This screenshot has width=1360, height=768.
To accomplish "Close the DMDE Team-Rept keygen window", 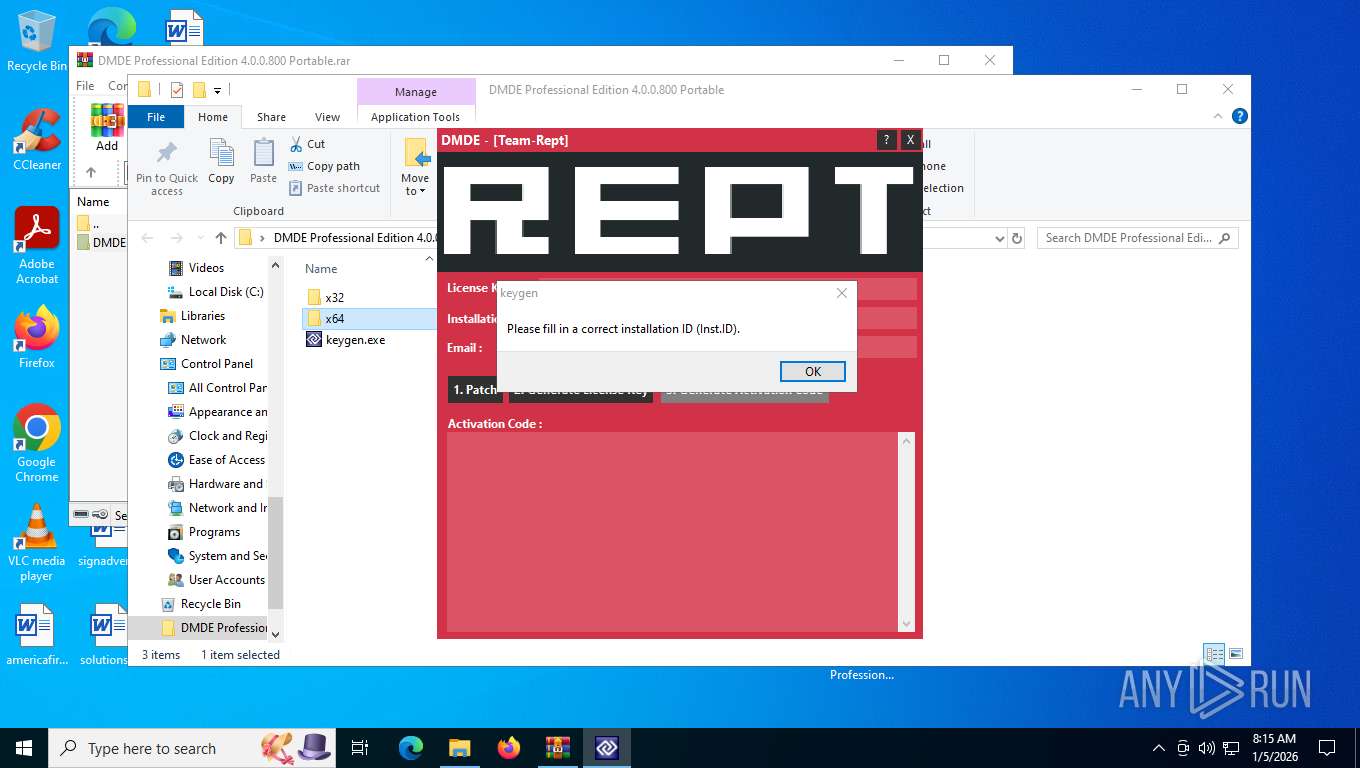I will 909,140.
